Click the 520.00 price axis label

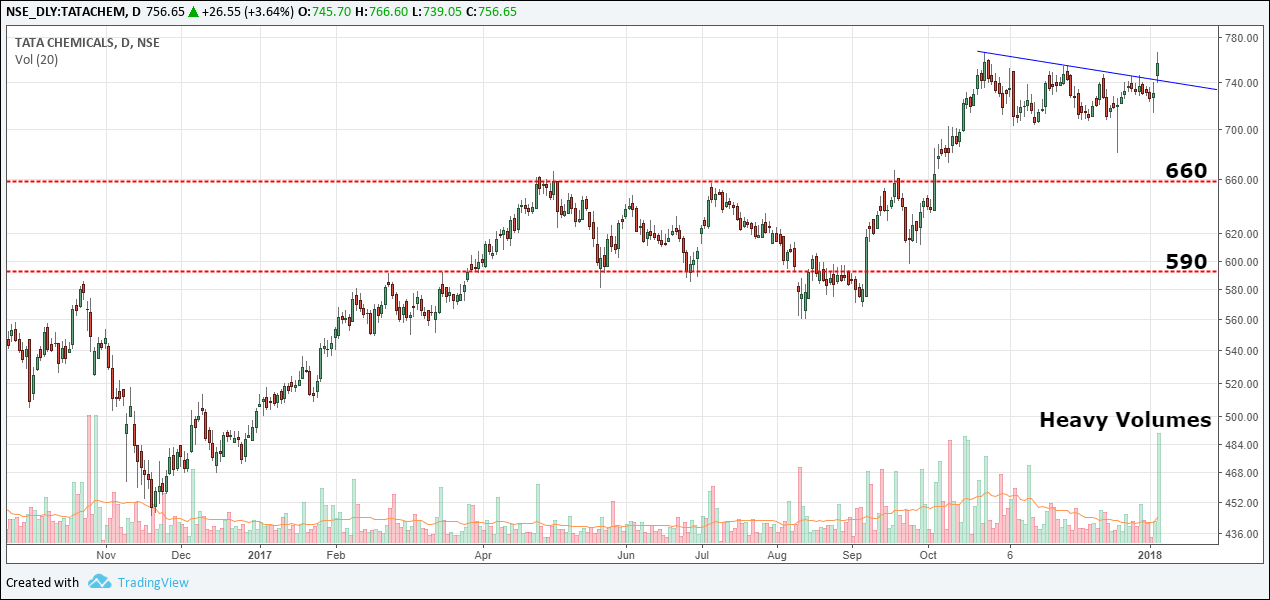(x=1242, y=384)
